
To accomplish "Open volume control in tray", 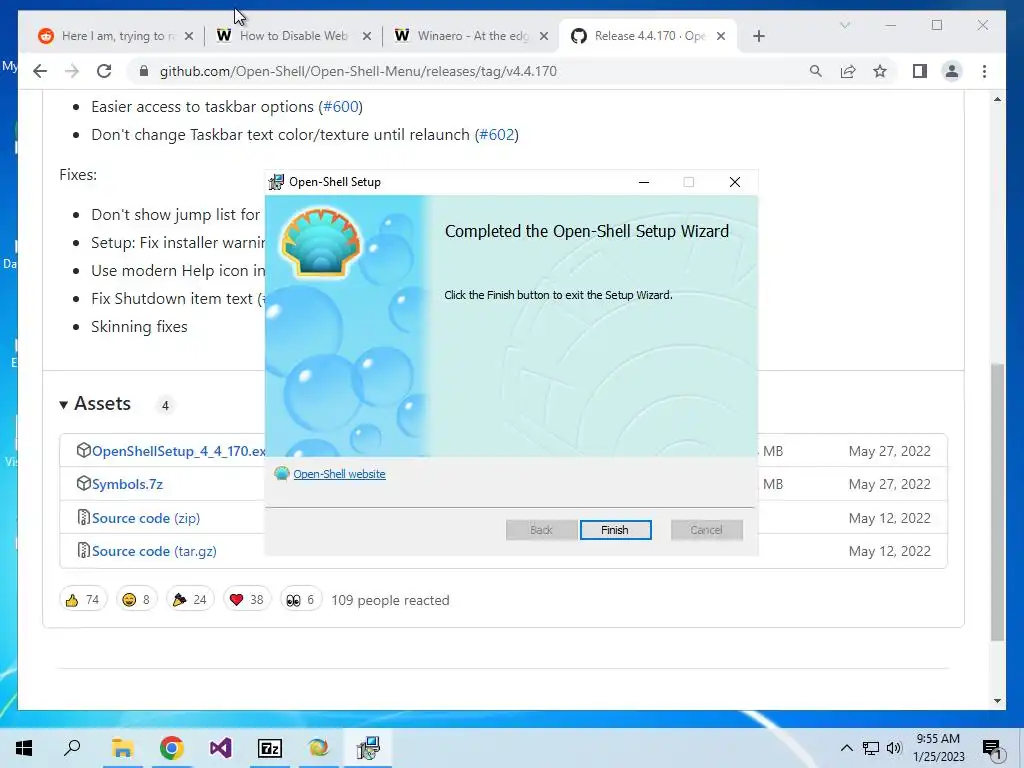I will [x=894, y=748].
